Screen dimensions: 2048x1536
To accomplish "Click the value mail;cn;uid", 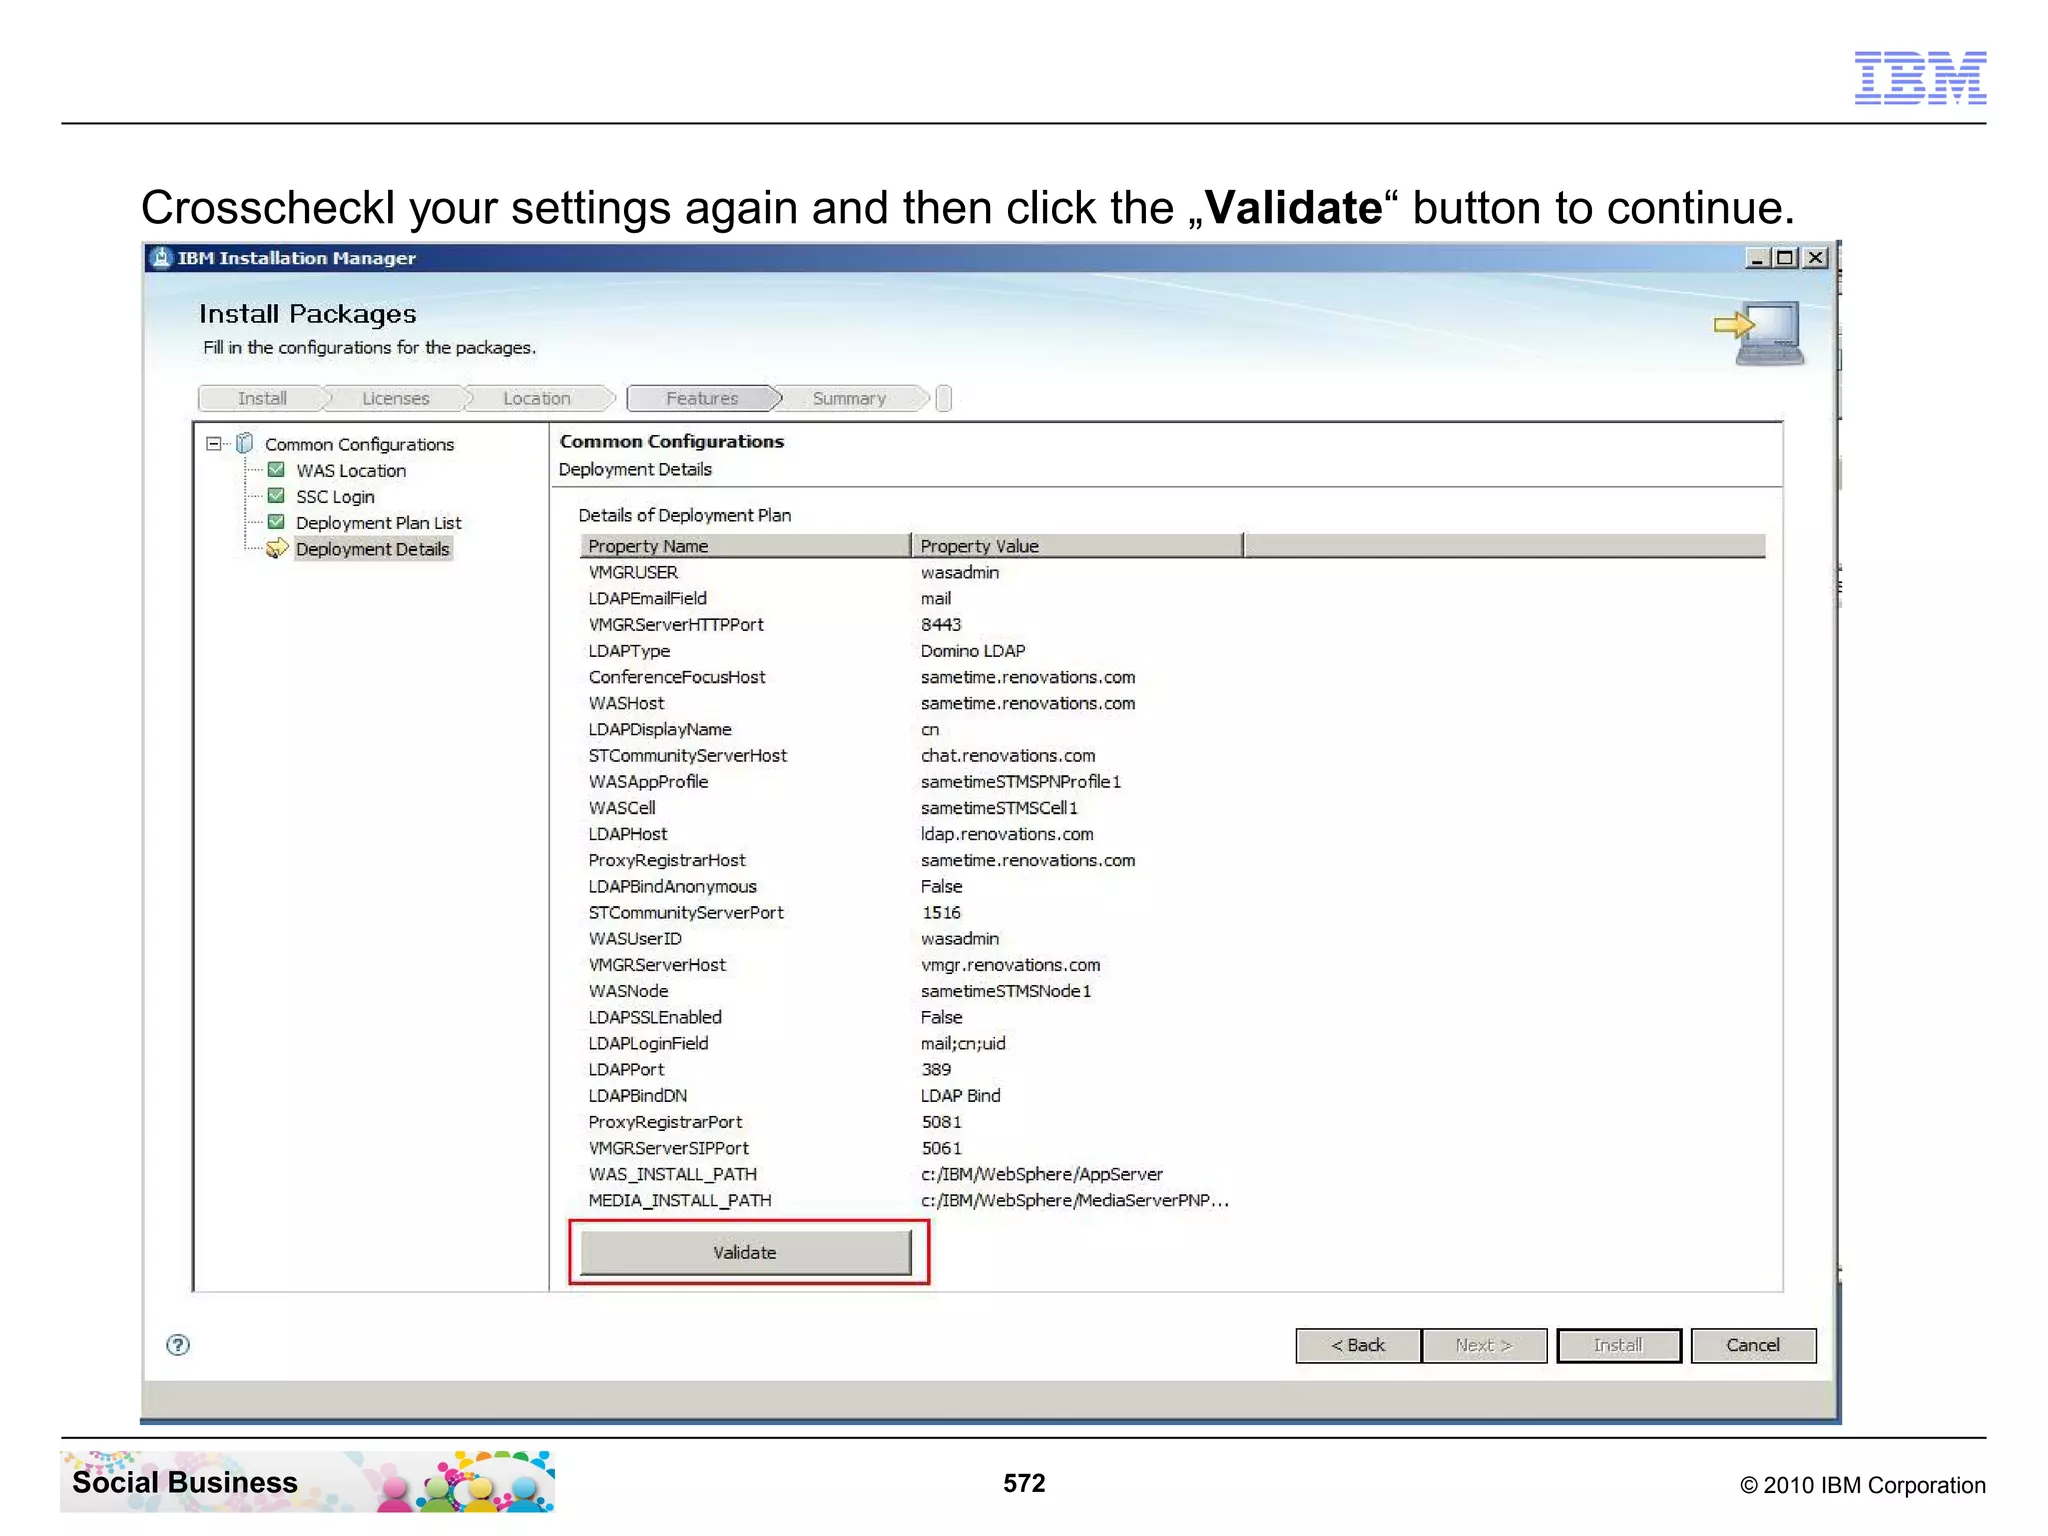I will click(x=963, y=1043).
